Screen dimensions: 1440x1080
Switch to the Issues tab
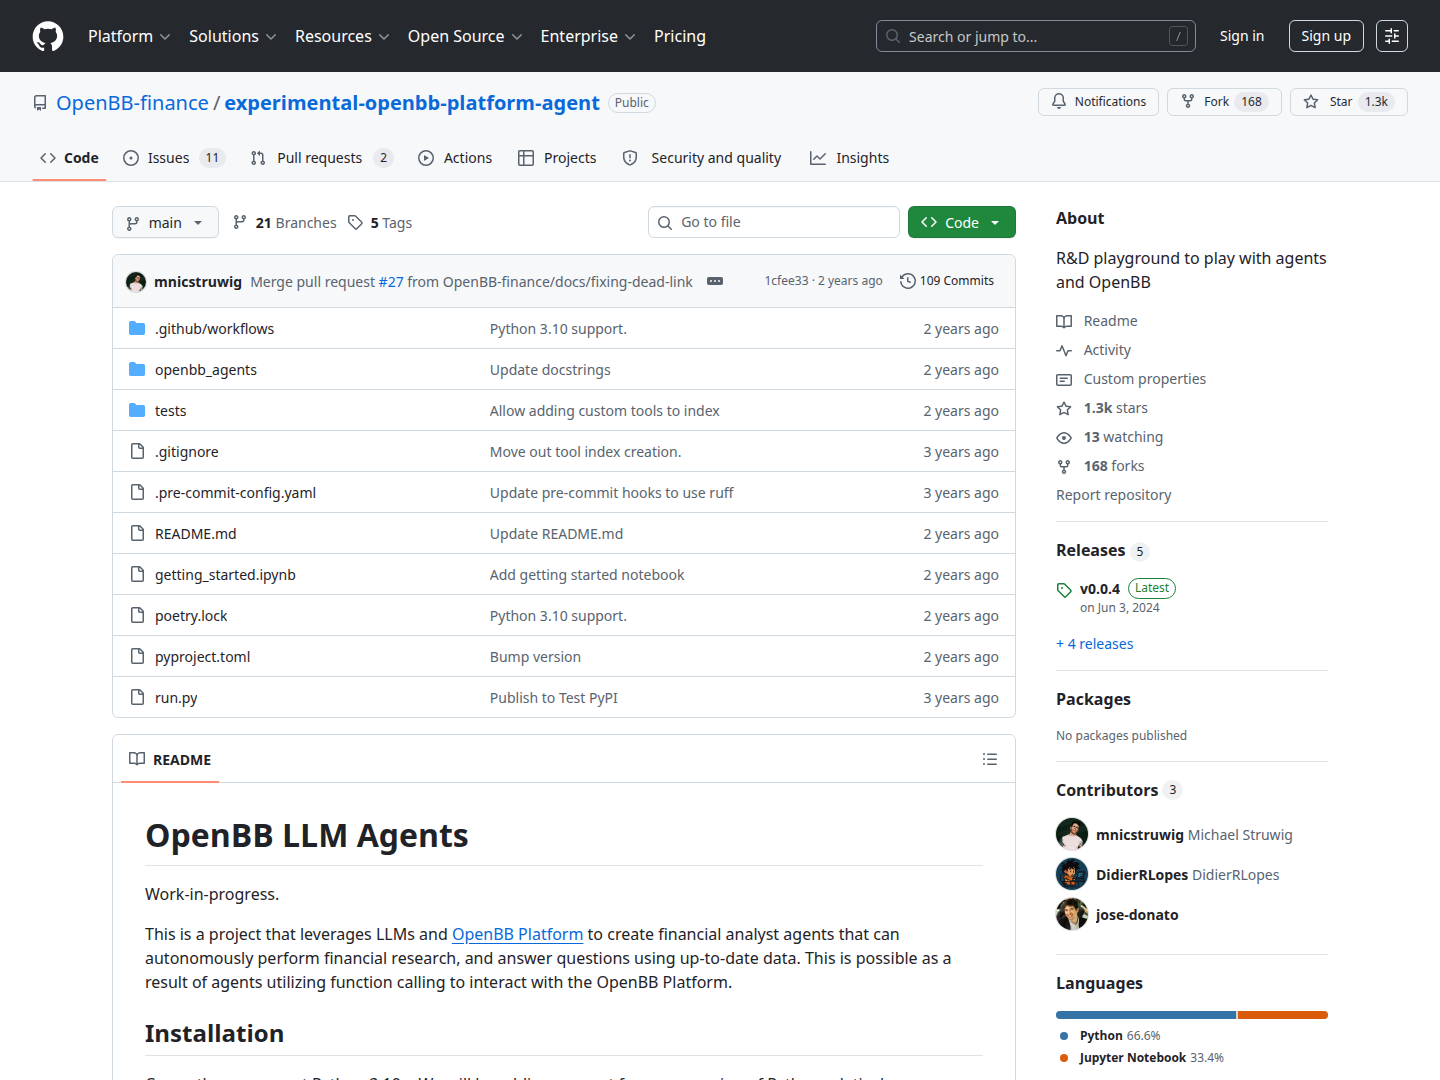(x=174, y=158)
